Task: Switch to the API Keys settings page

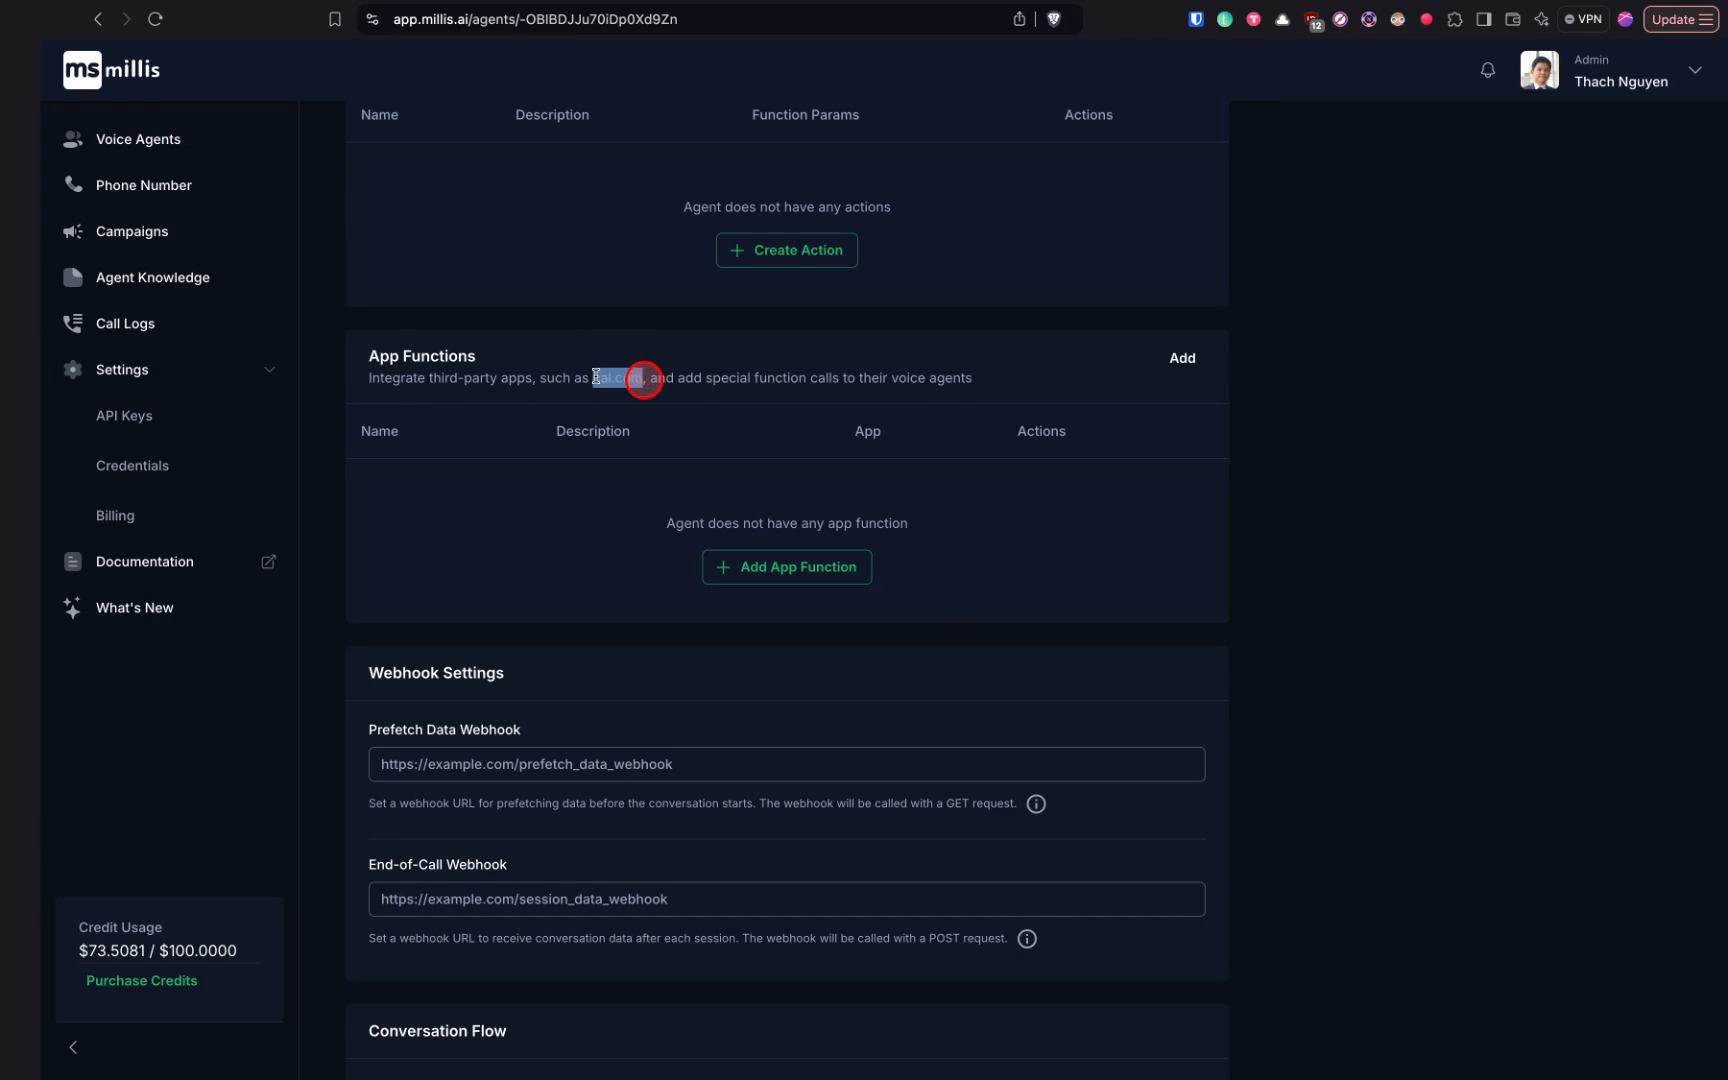Action: pyautogui.click(x=124, y=415)
